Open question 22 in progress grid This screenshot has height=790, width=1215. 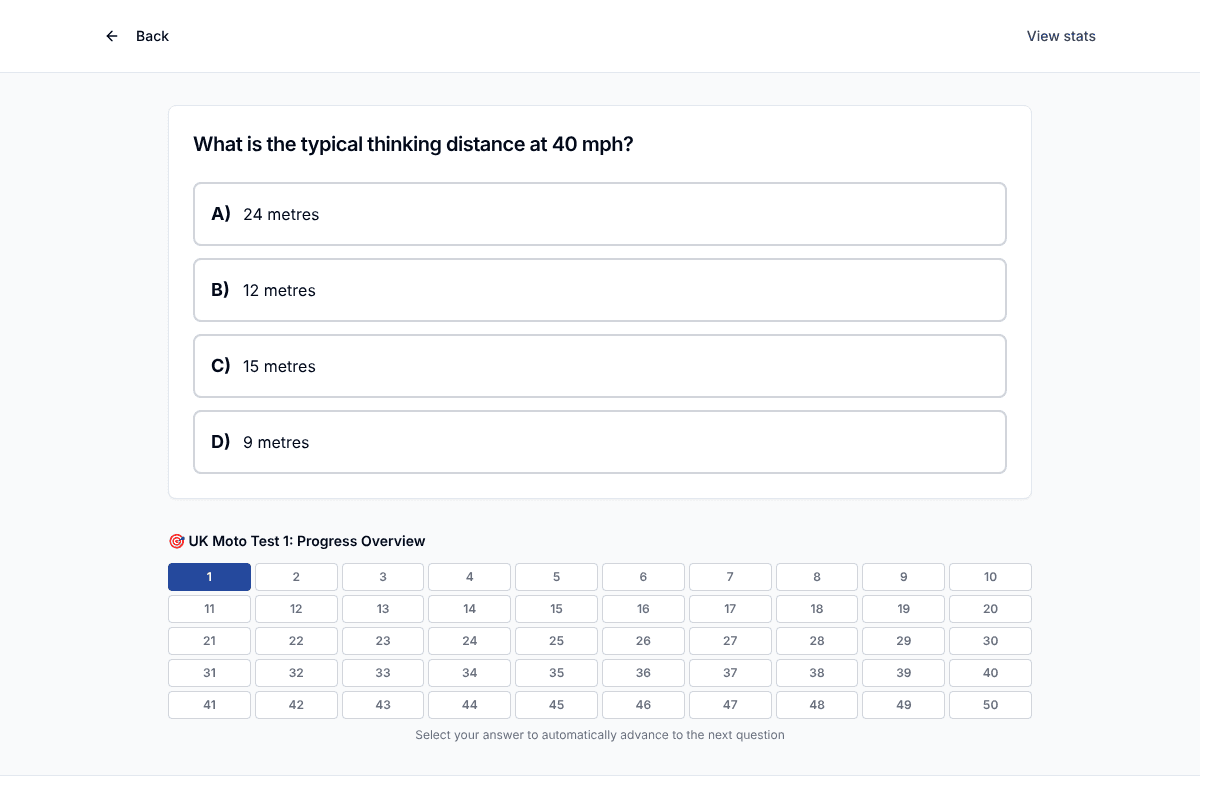point(296,641)
